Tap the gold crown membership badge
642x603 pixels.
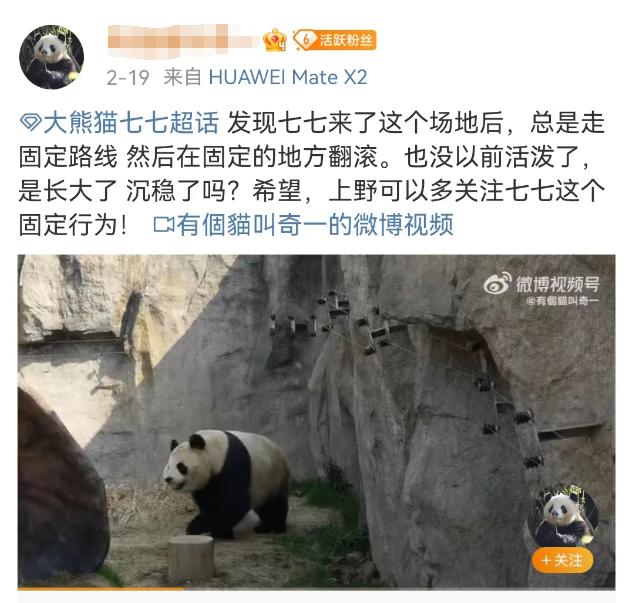[275, 41]
